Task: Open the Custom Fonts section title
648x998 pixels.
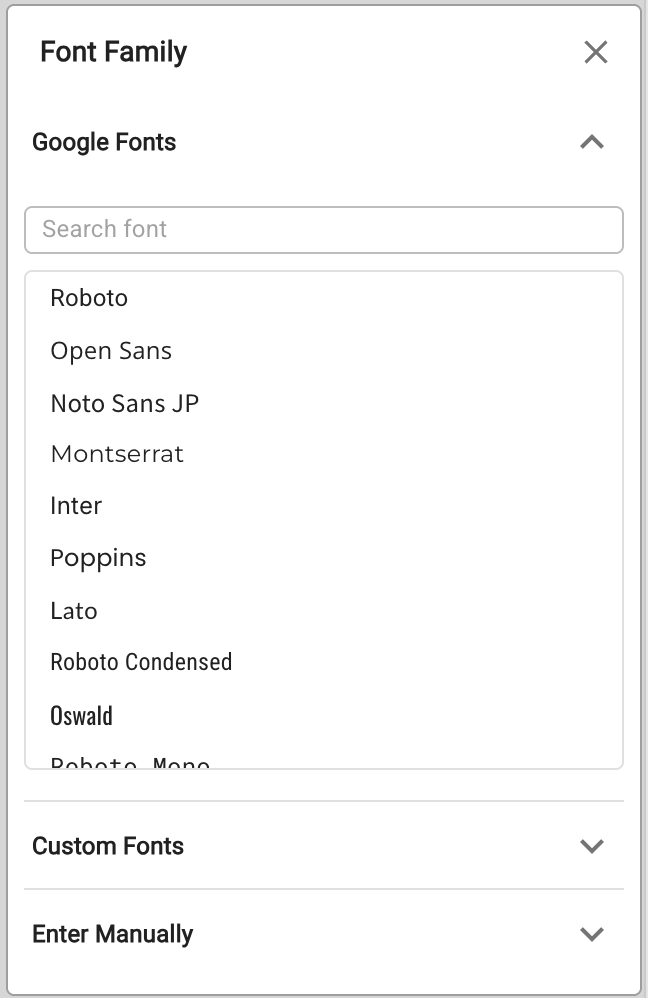Action: (108, 846)
